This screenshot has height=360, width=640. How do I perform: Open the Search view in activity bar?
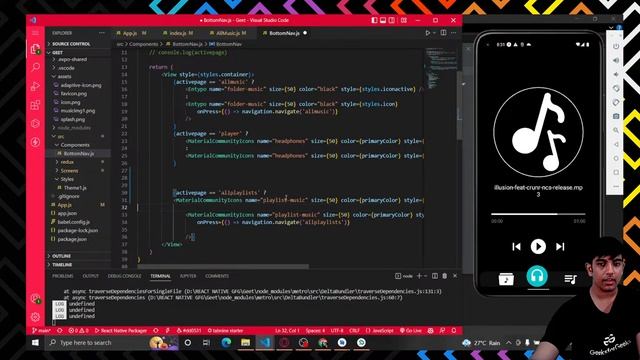point(36,67)
